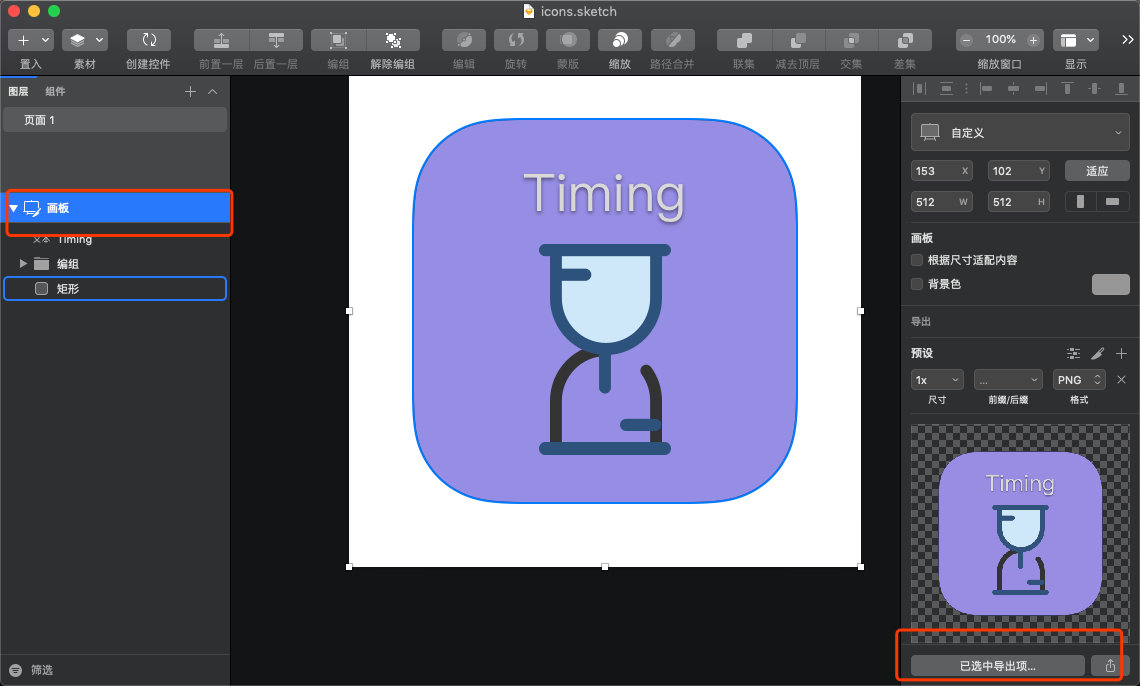
Task: Select 页面 1 in pages list
Action: point(115,120)
